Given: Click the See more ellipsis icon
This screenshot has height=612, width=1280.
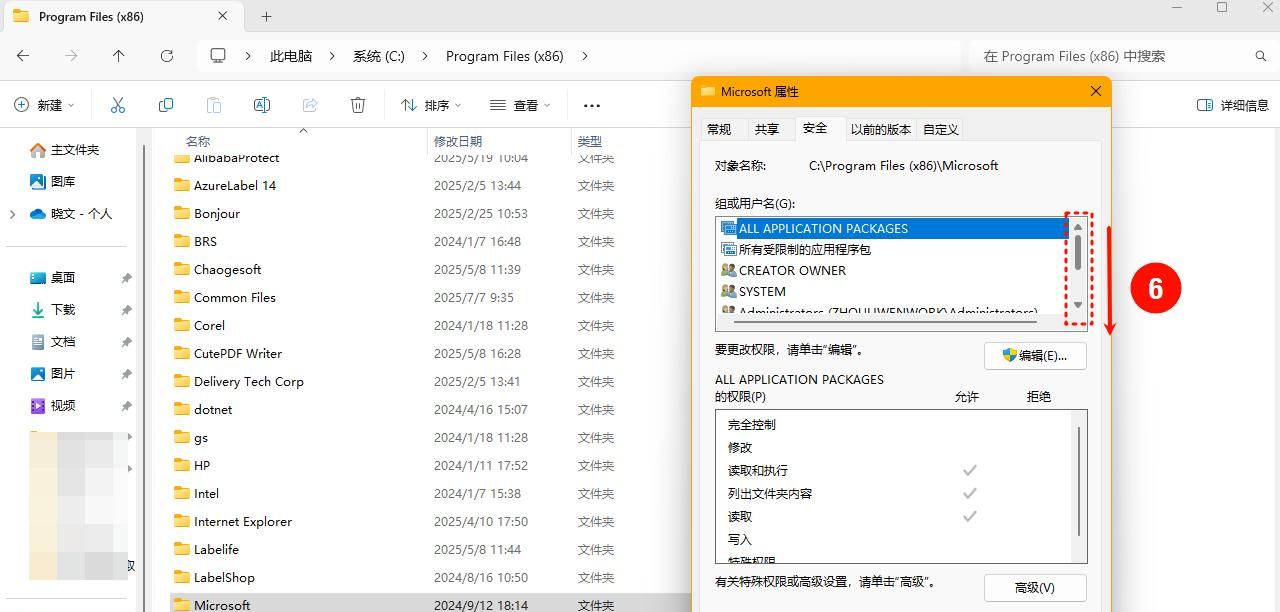Looking at the screenshot, I should [x=591, y=104].
